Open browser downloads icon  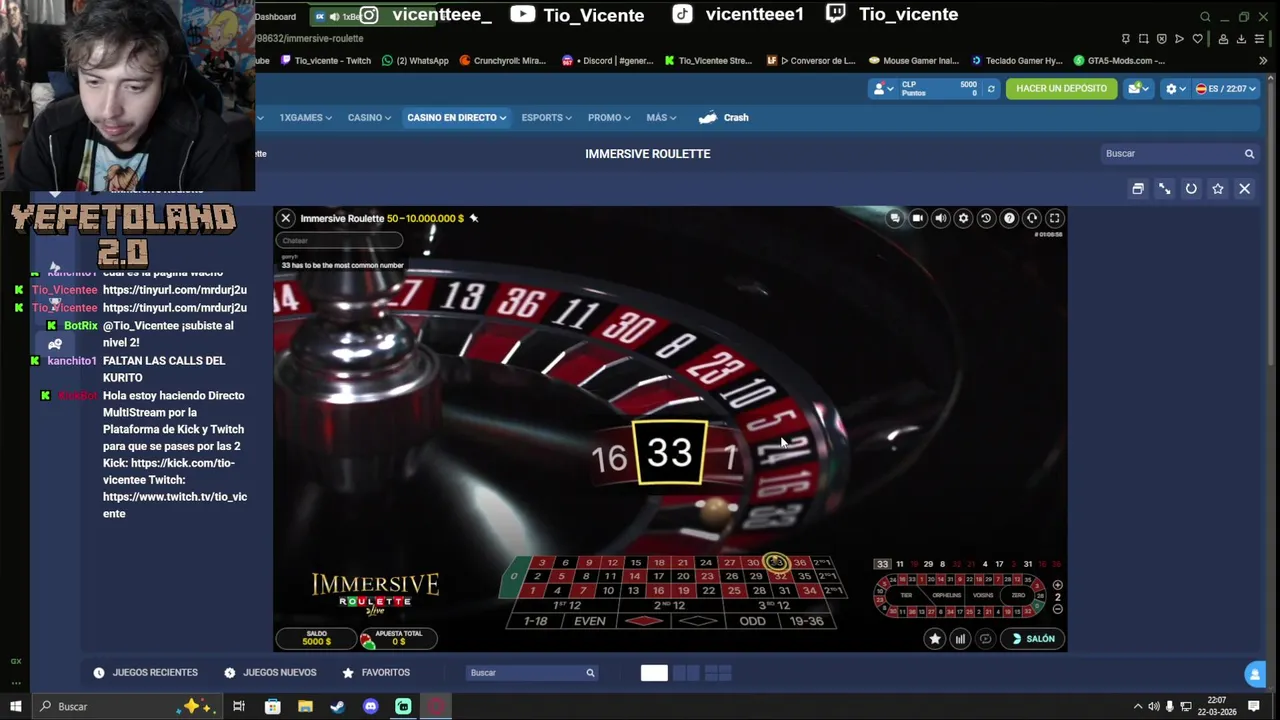click(1241, 39)
